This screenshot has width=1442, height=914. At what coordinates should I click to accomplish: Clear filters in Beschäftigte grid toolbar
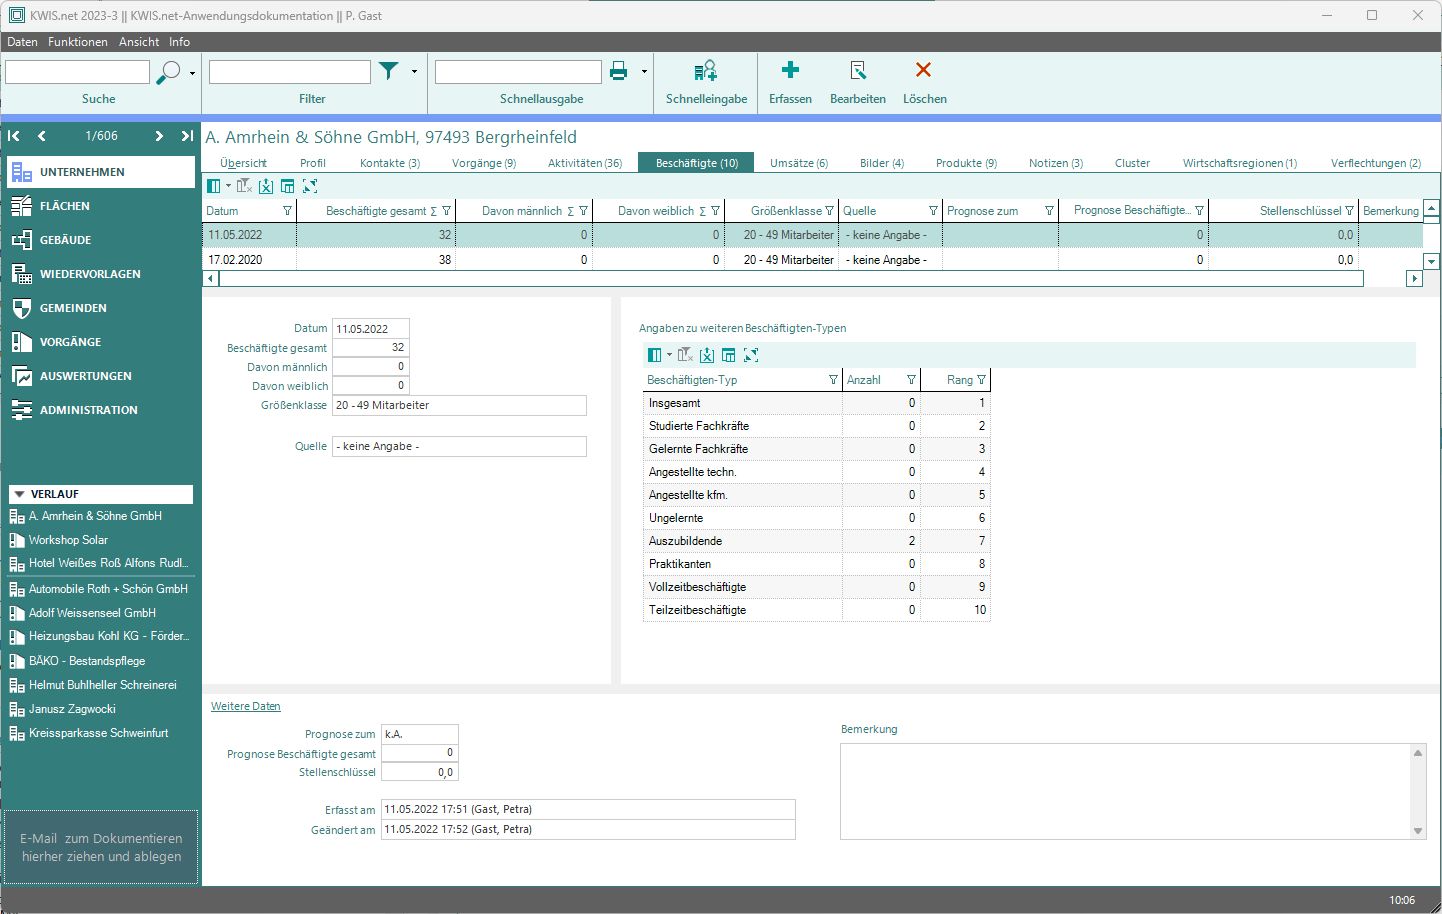pyautogui.click(x=244, y=186)
